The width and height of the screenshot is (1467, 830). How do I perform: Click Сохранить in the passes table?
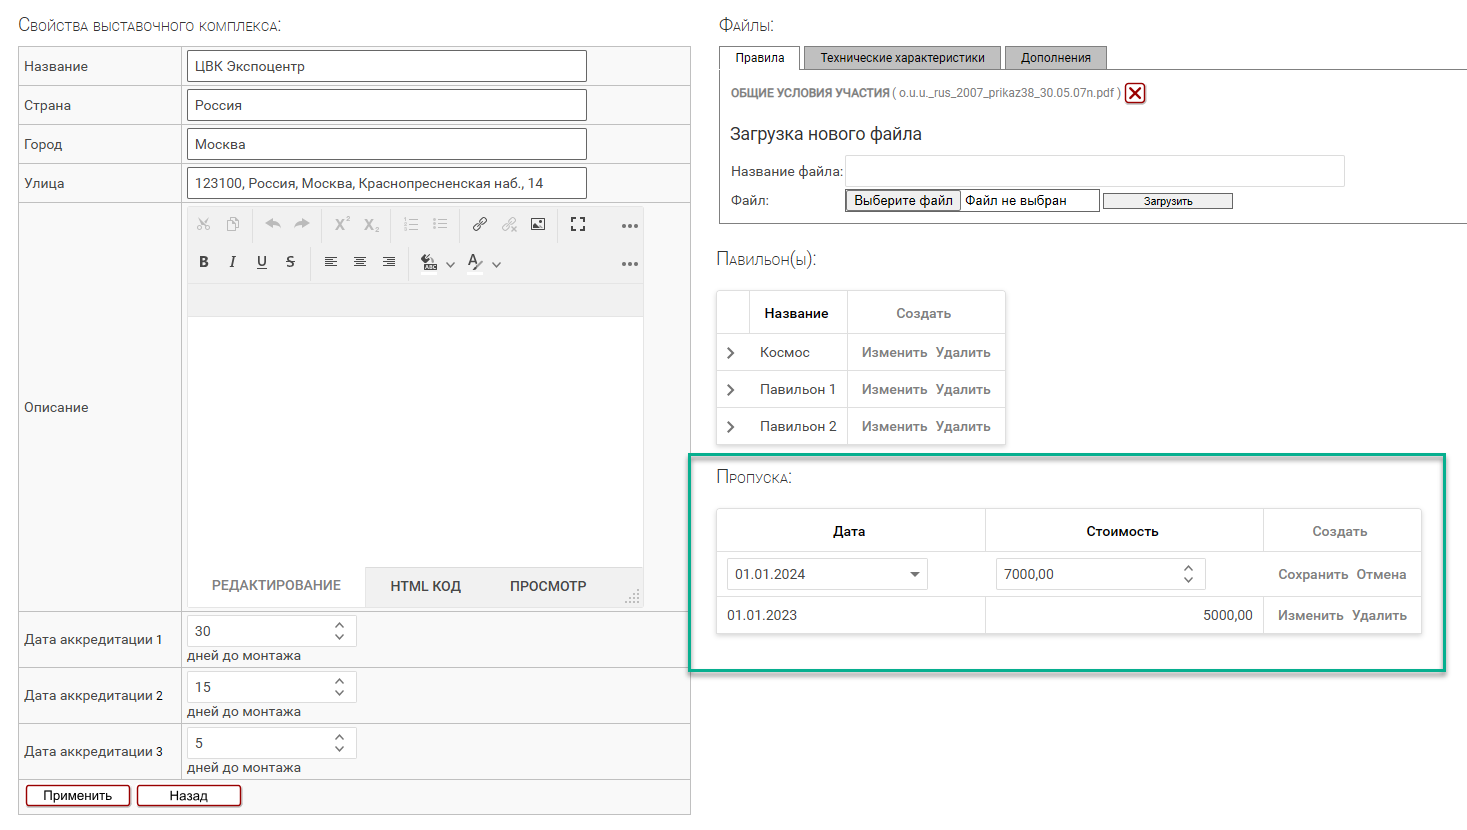click(x=1313, y=575)
